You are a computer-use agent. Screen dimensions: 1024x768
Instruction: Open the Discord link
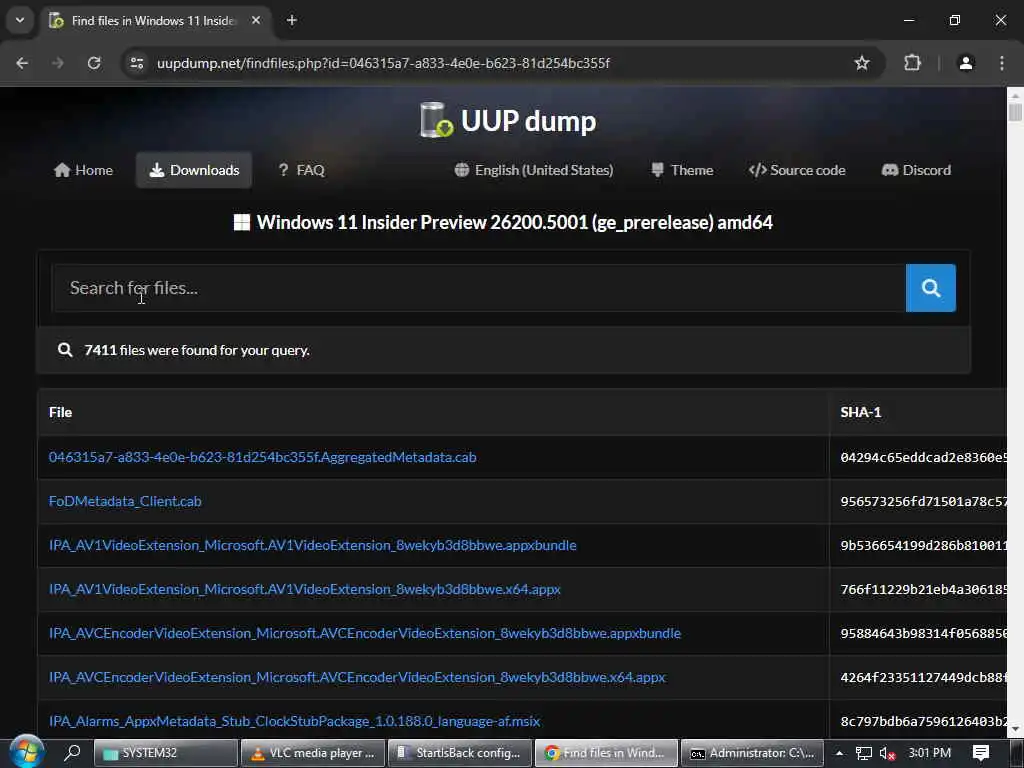pos(916,170)
